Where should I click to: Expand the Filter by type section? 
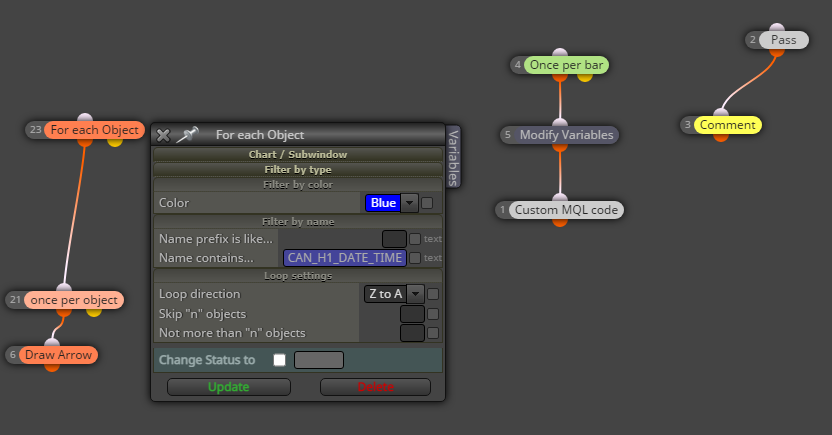pyautogui.click(x=298, y=170)
